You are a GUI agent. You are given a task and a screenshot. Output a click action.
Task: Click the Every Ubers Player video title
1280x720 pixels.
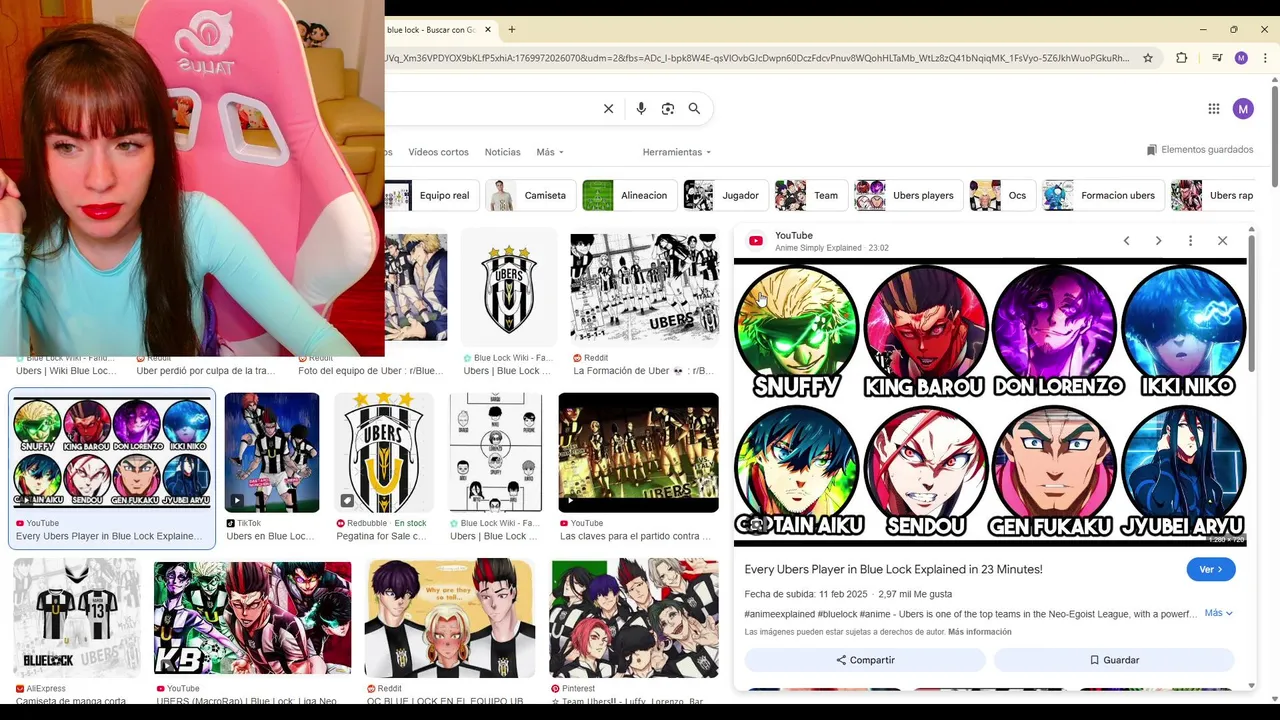(893, 570)
